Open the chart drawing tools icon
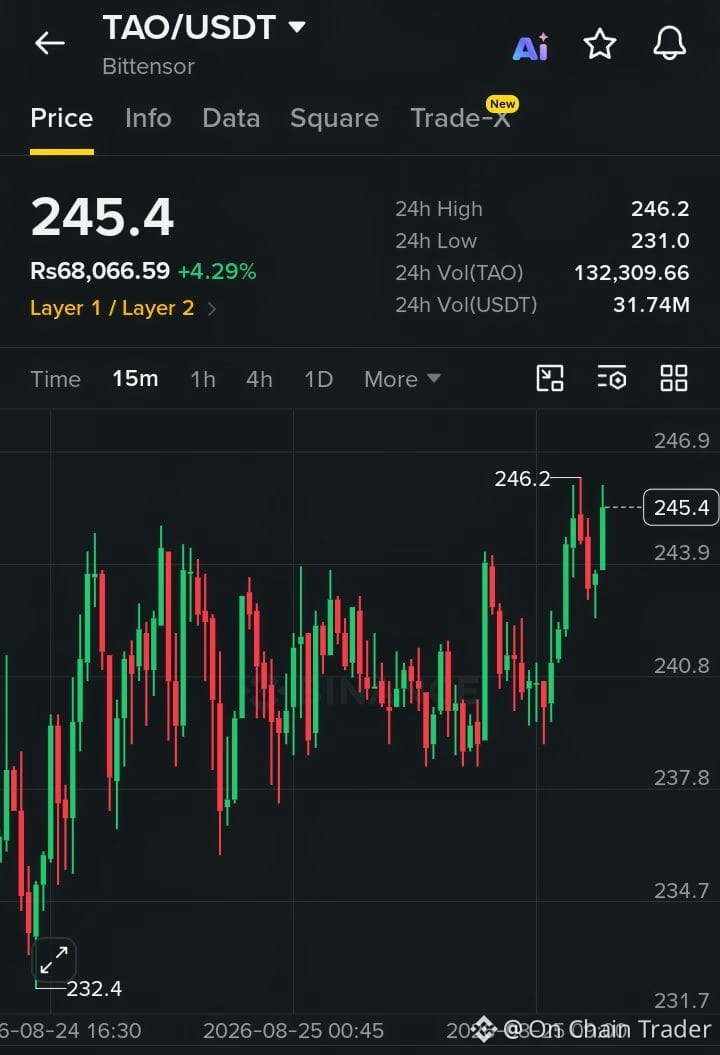 pos(550,378)
